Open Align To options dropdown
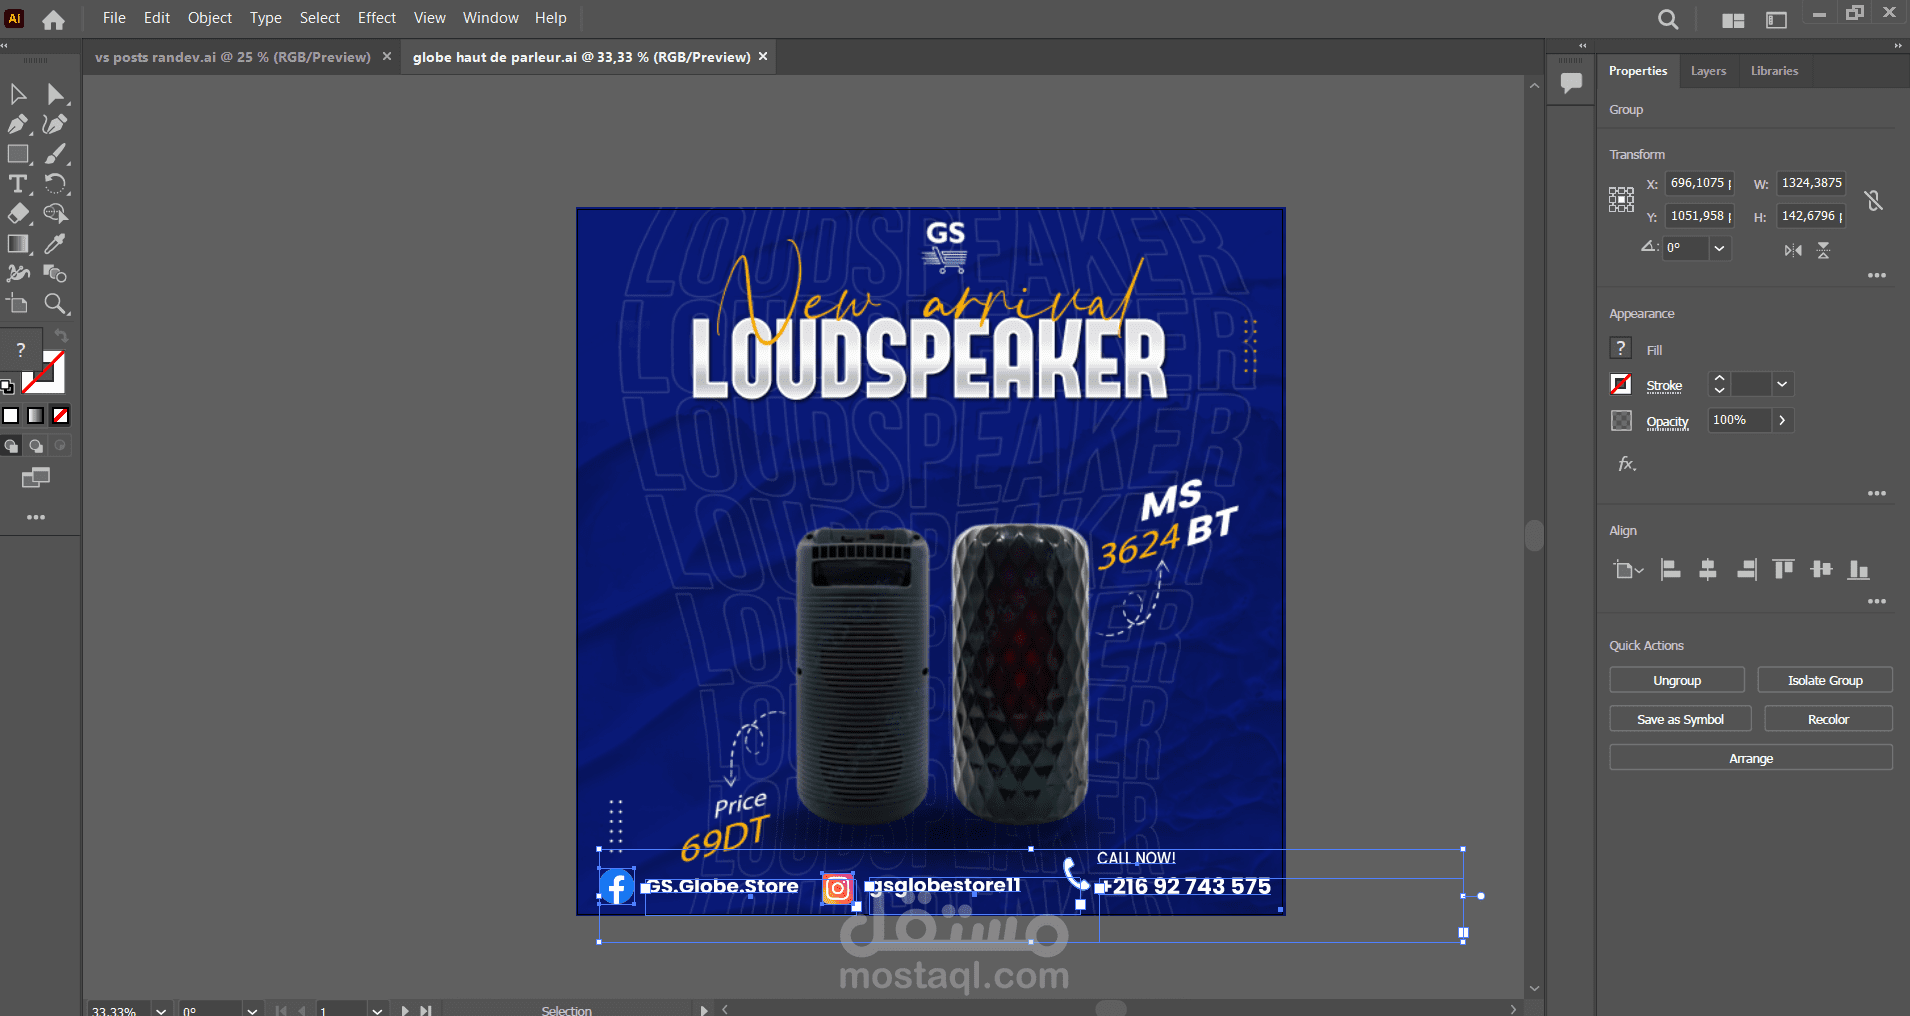Viewport: 1910px width, 1016px height. 1628,570
